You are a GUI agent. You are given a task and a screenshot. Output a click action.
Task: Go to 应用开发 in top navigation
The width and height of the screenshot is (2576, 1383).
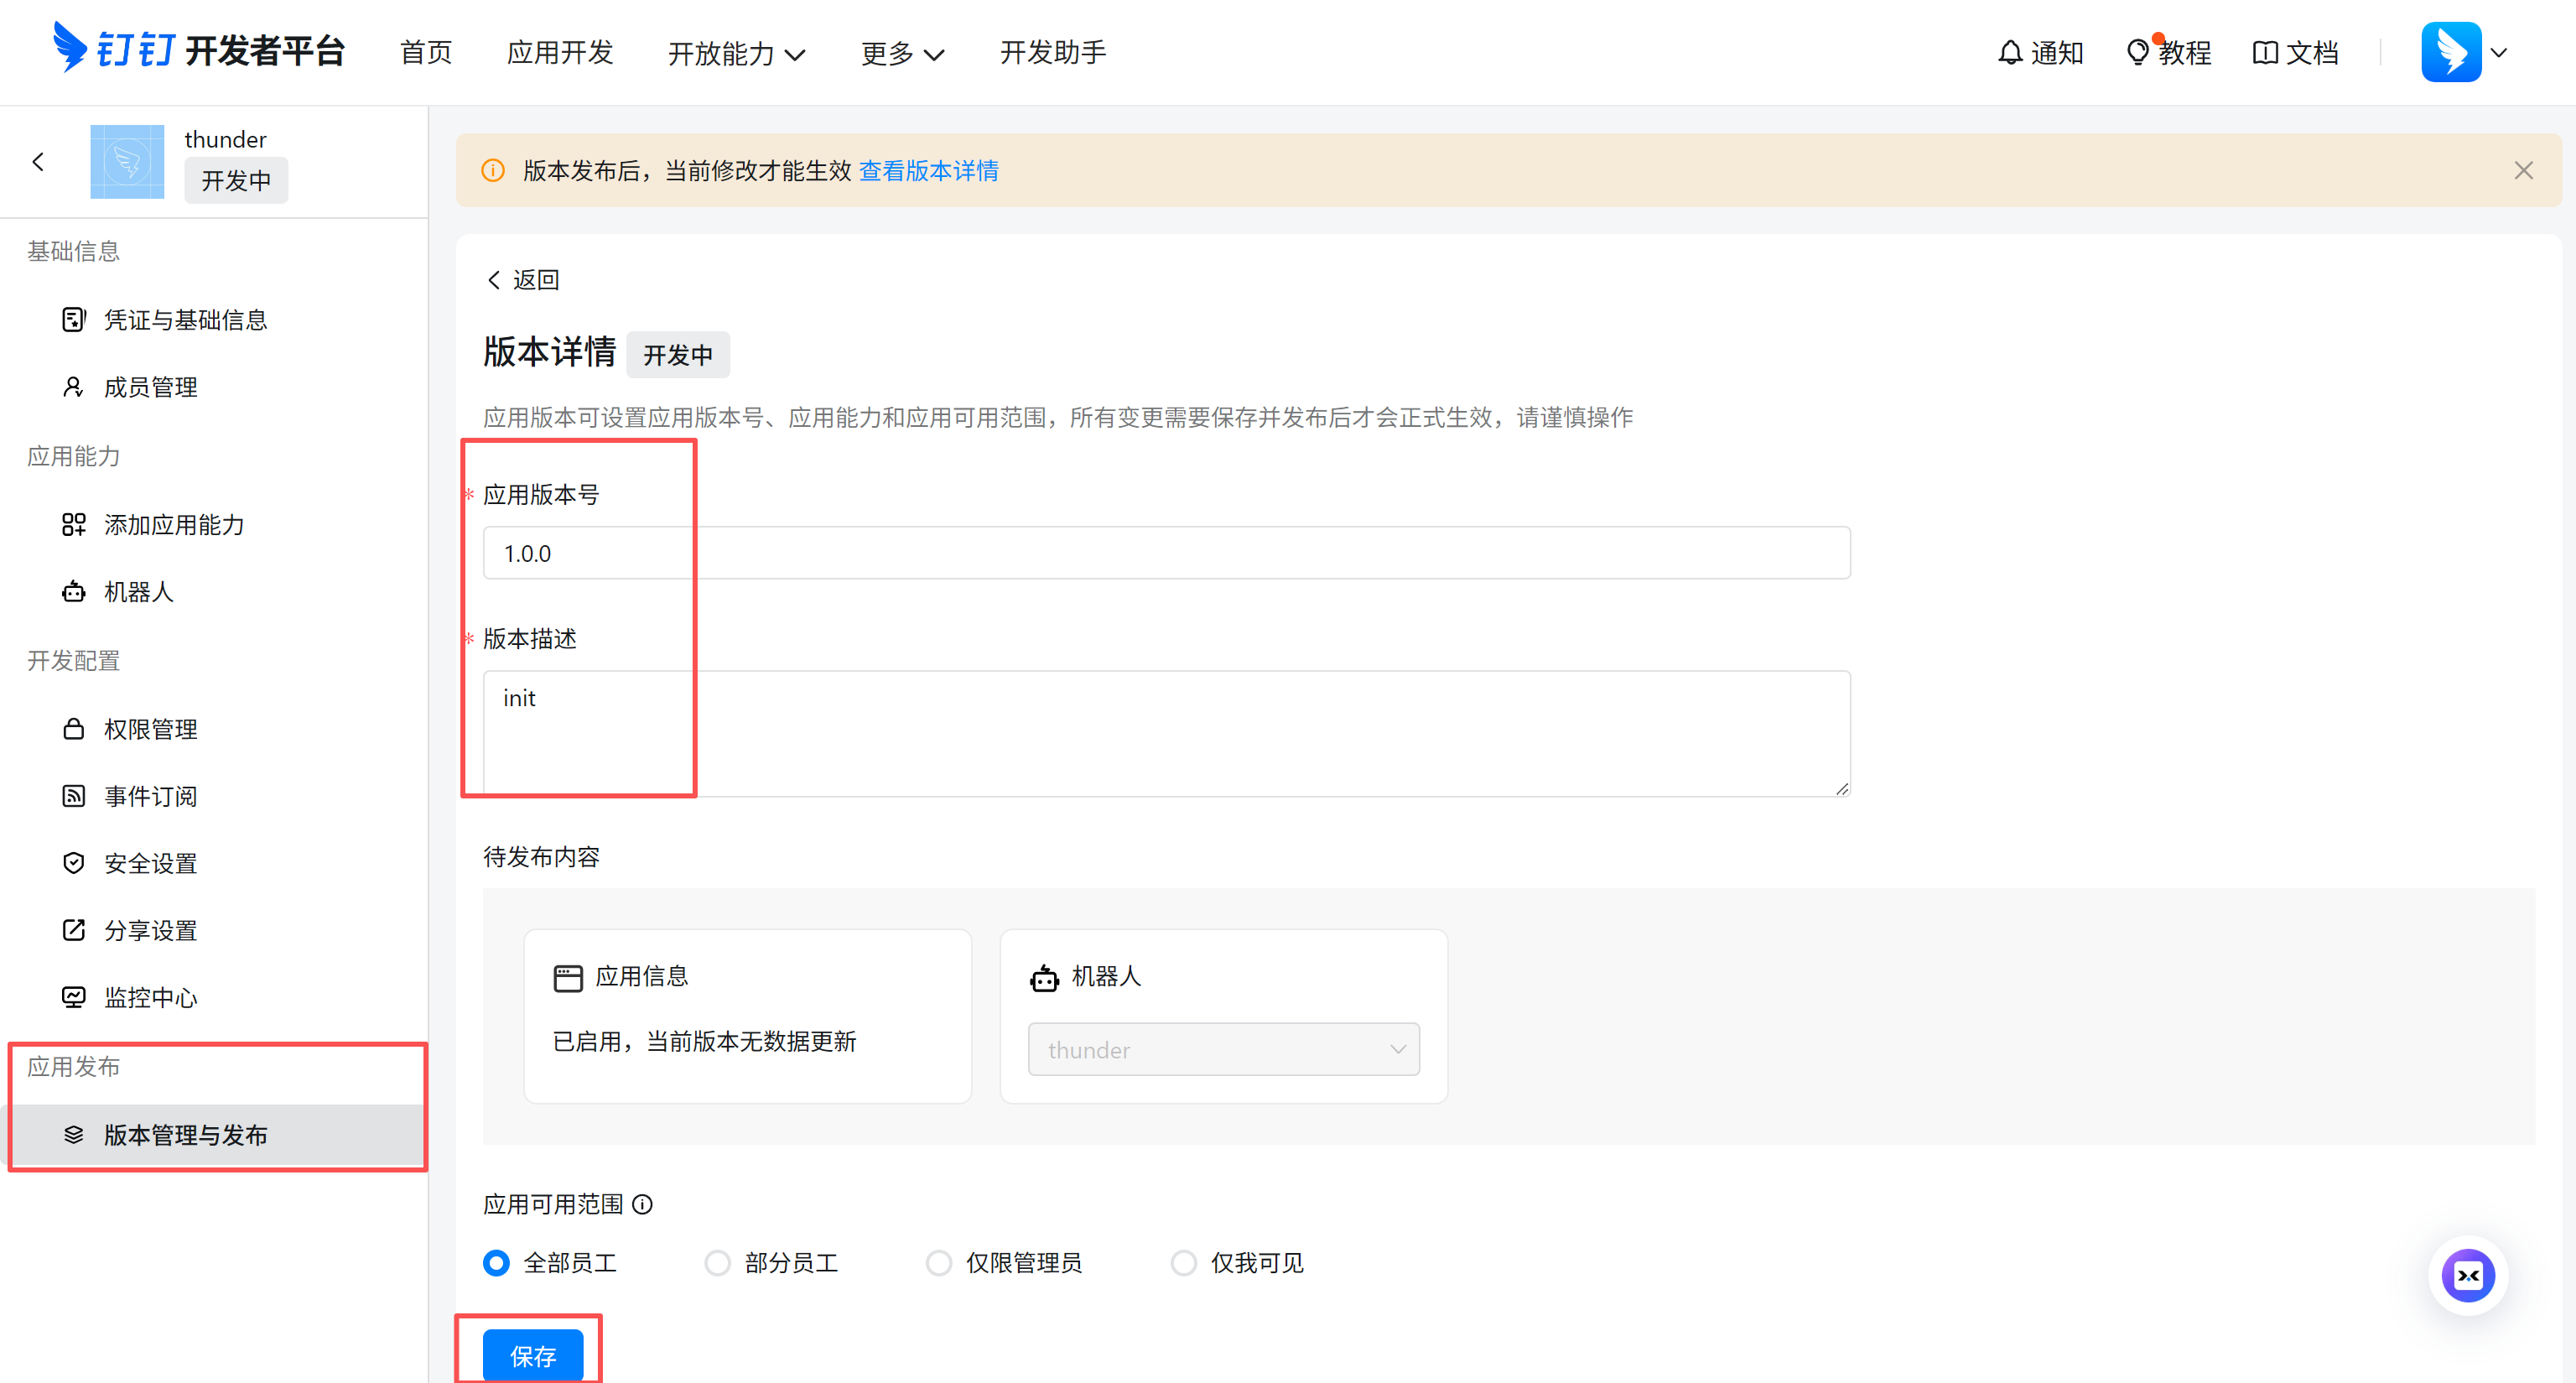[560, 52]
